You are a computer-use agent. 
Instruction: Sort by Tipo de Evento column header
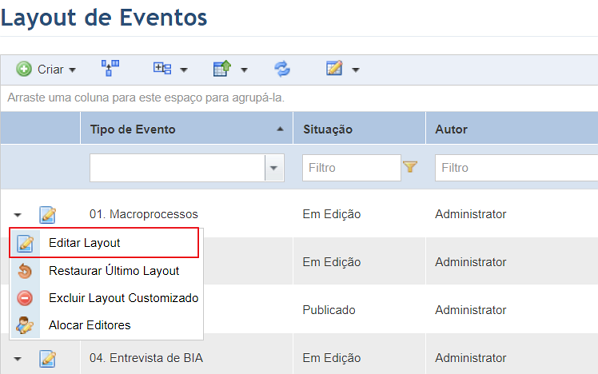(186, 129)
